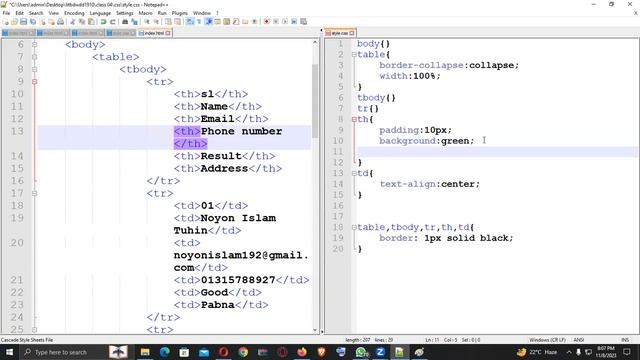
Task: Open Google Chrome from the taskbar
Action: click(x=243, y=352)
